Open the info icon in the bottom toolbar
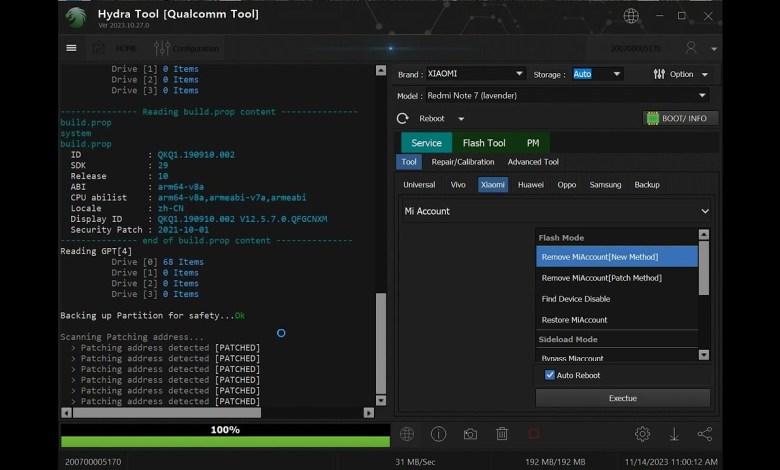 [438, 434]
